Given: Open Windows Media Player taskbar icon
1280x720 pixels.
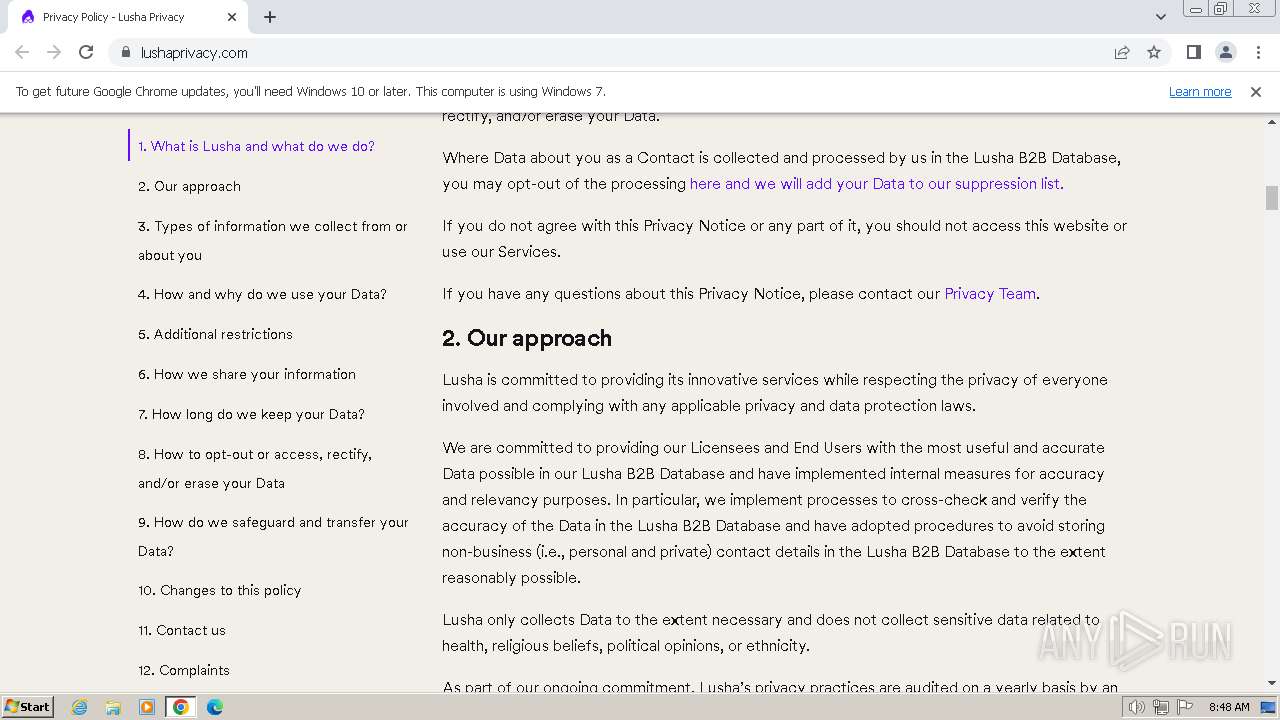Looking at the screenshot, I should click(x=147, y=707).
